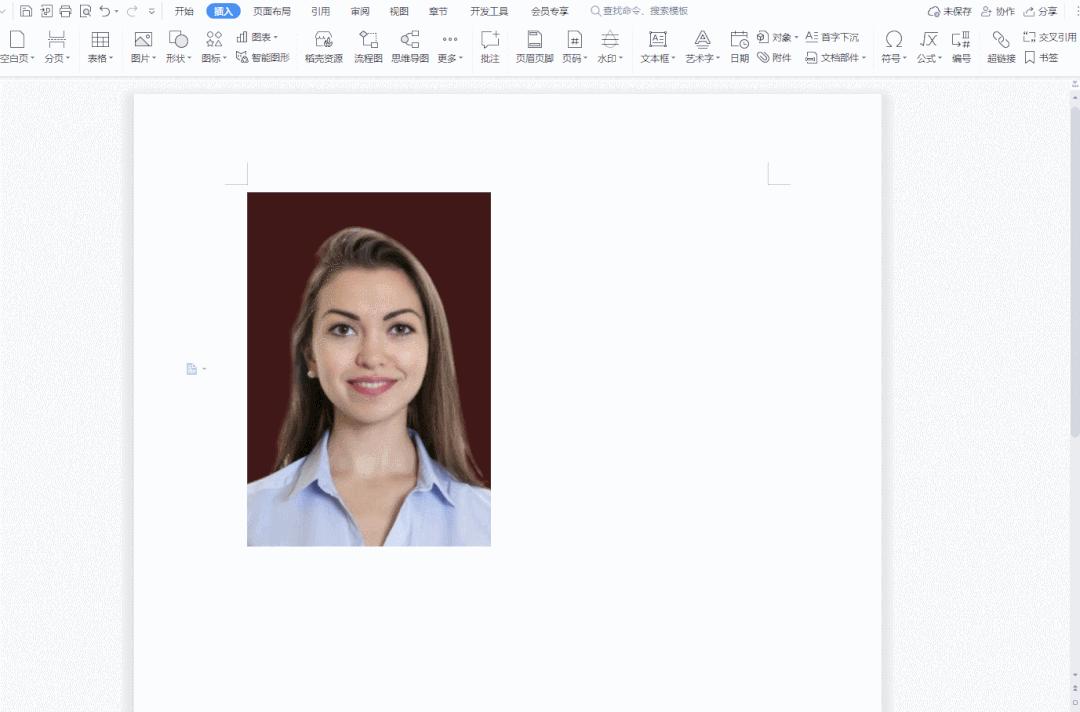Insert the date with 日期 icon
The height and width of the screenshot is (712, 1080).
click(739, 46)
